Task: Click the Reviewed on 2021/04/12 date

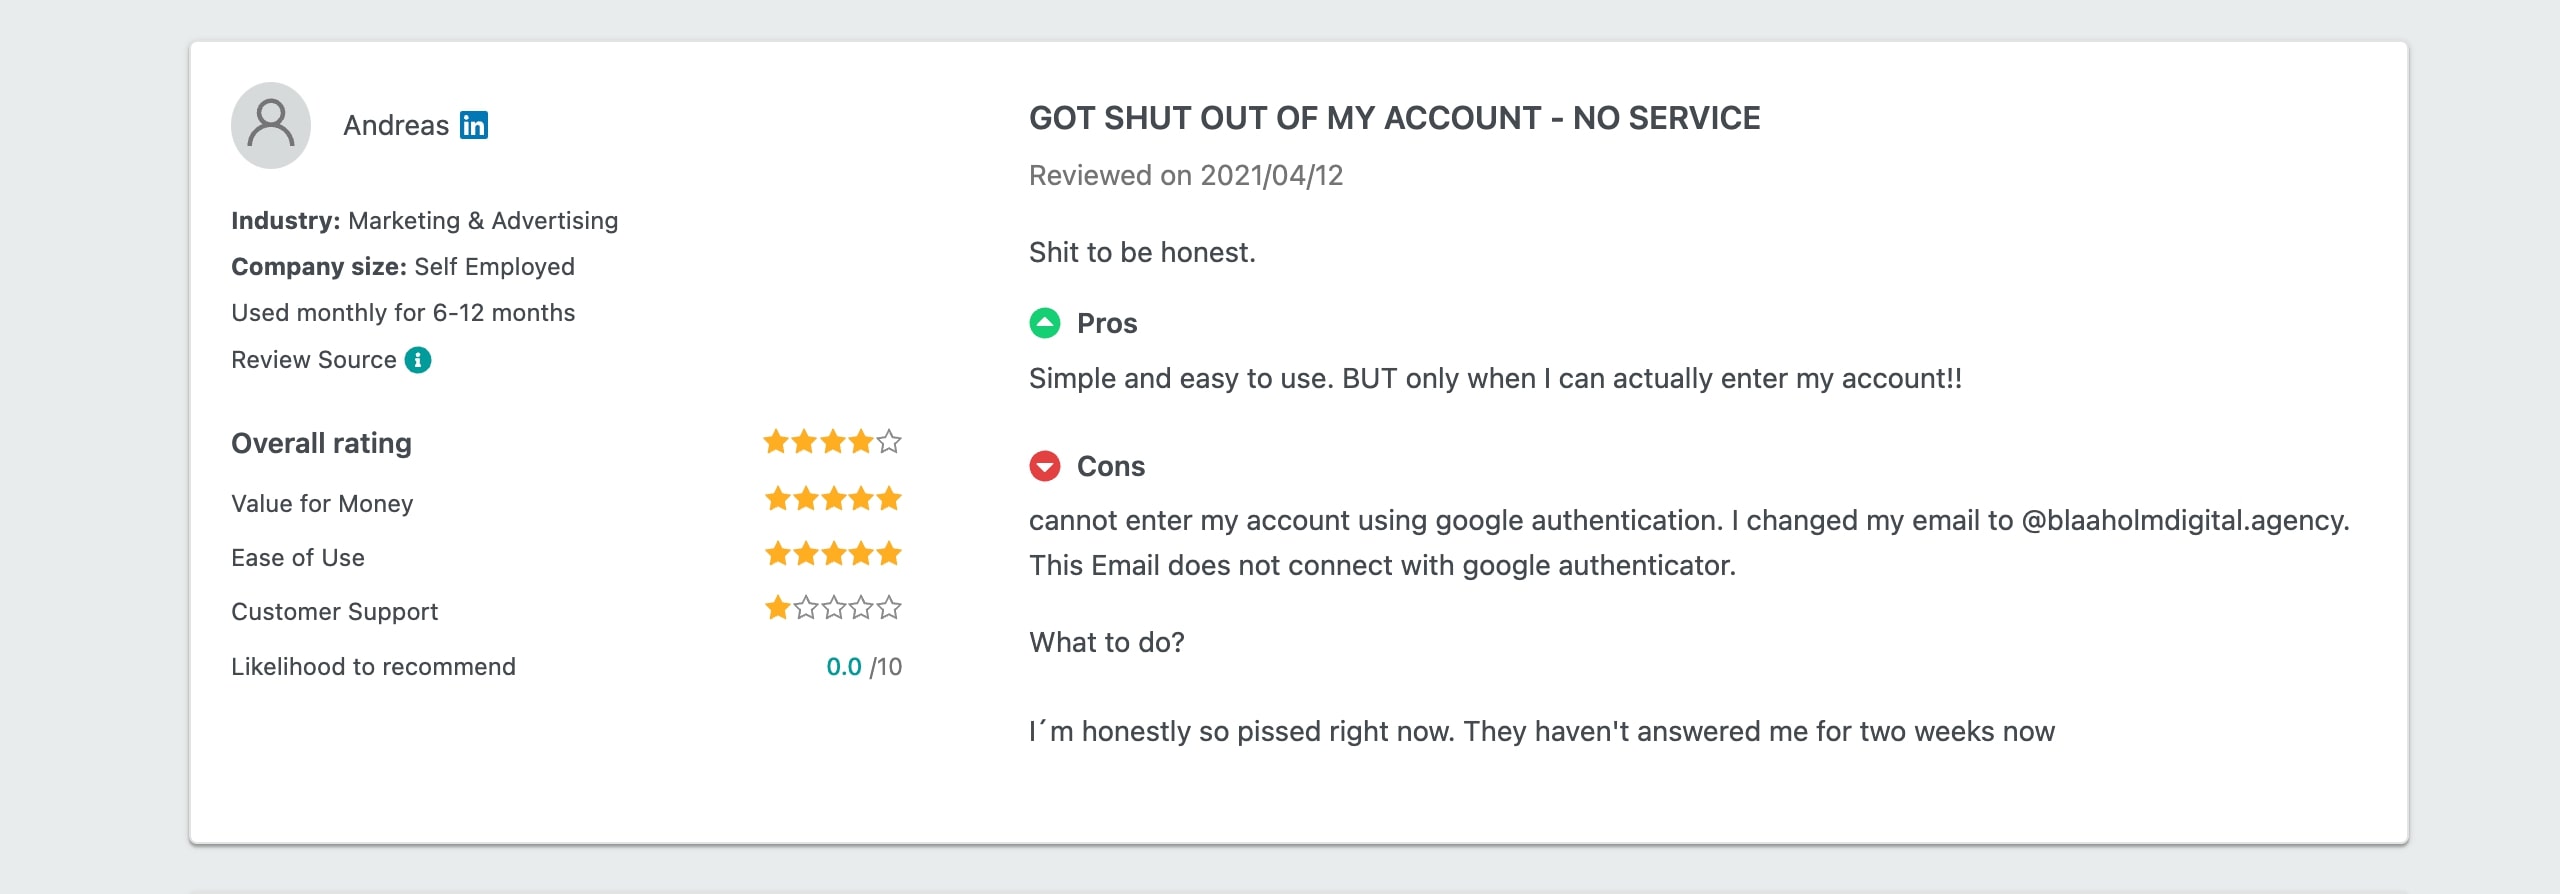Action: 1185,175
